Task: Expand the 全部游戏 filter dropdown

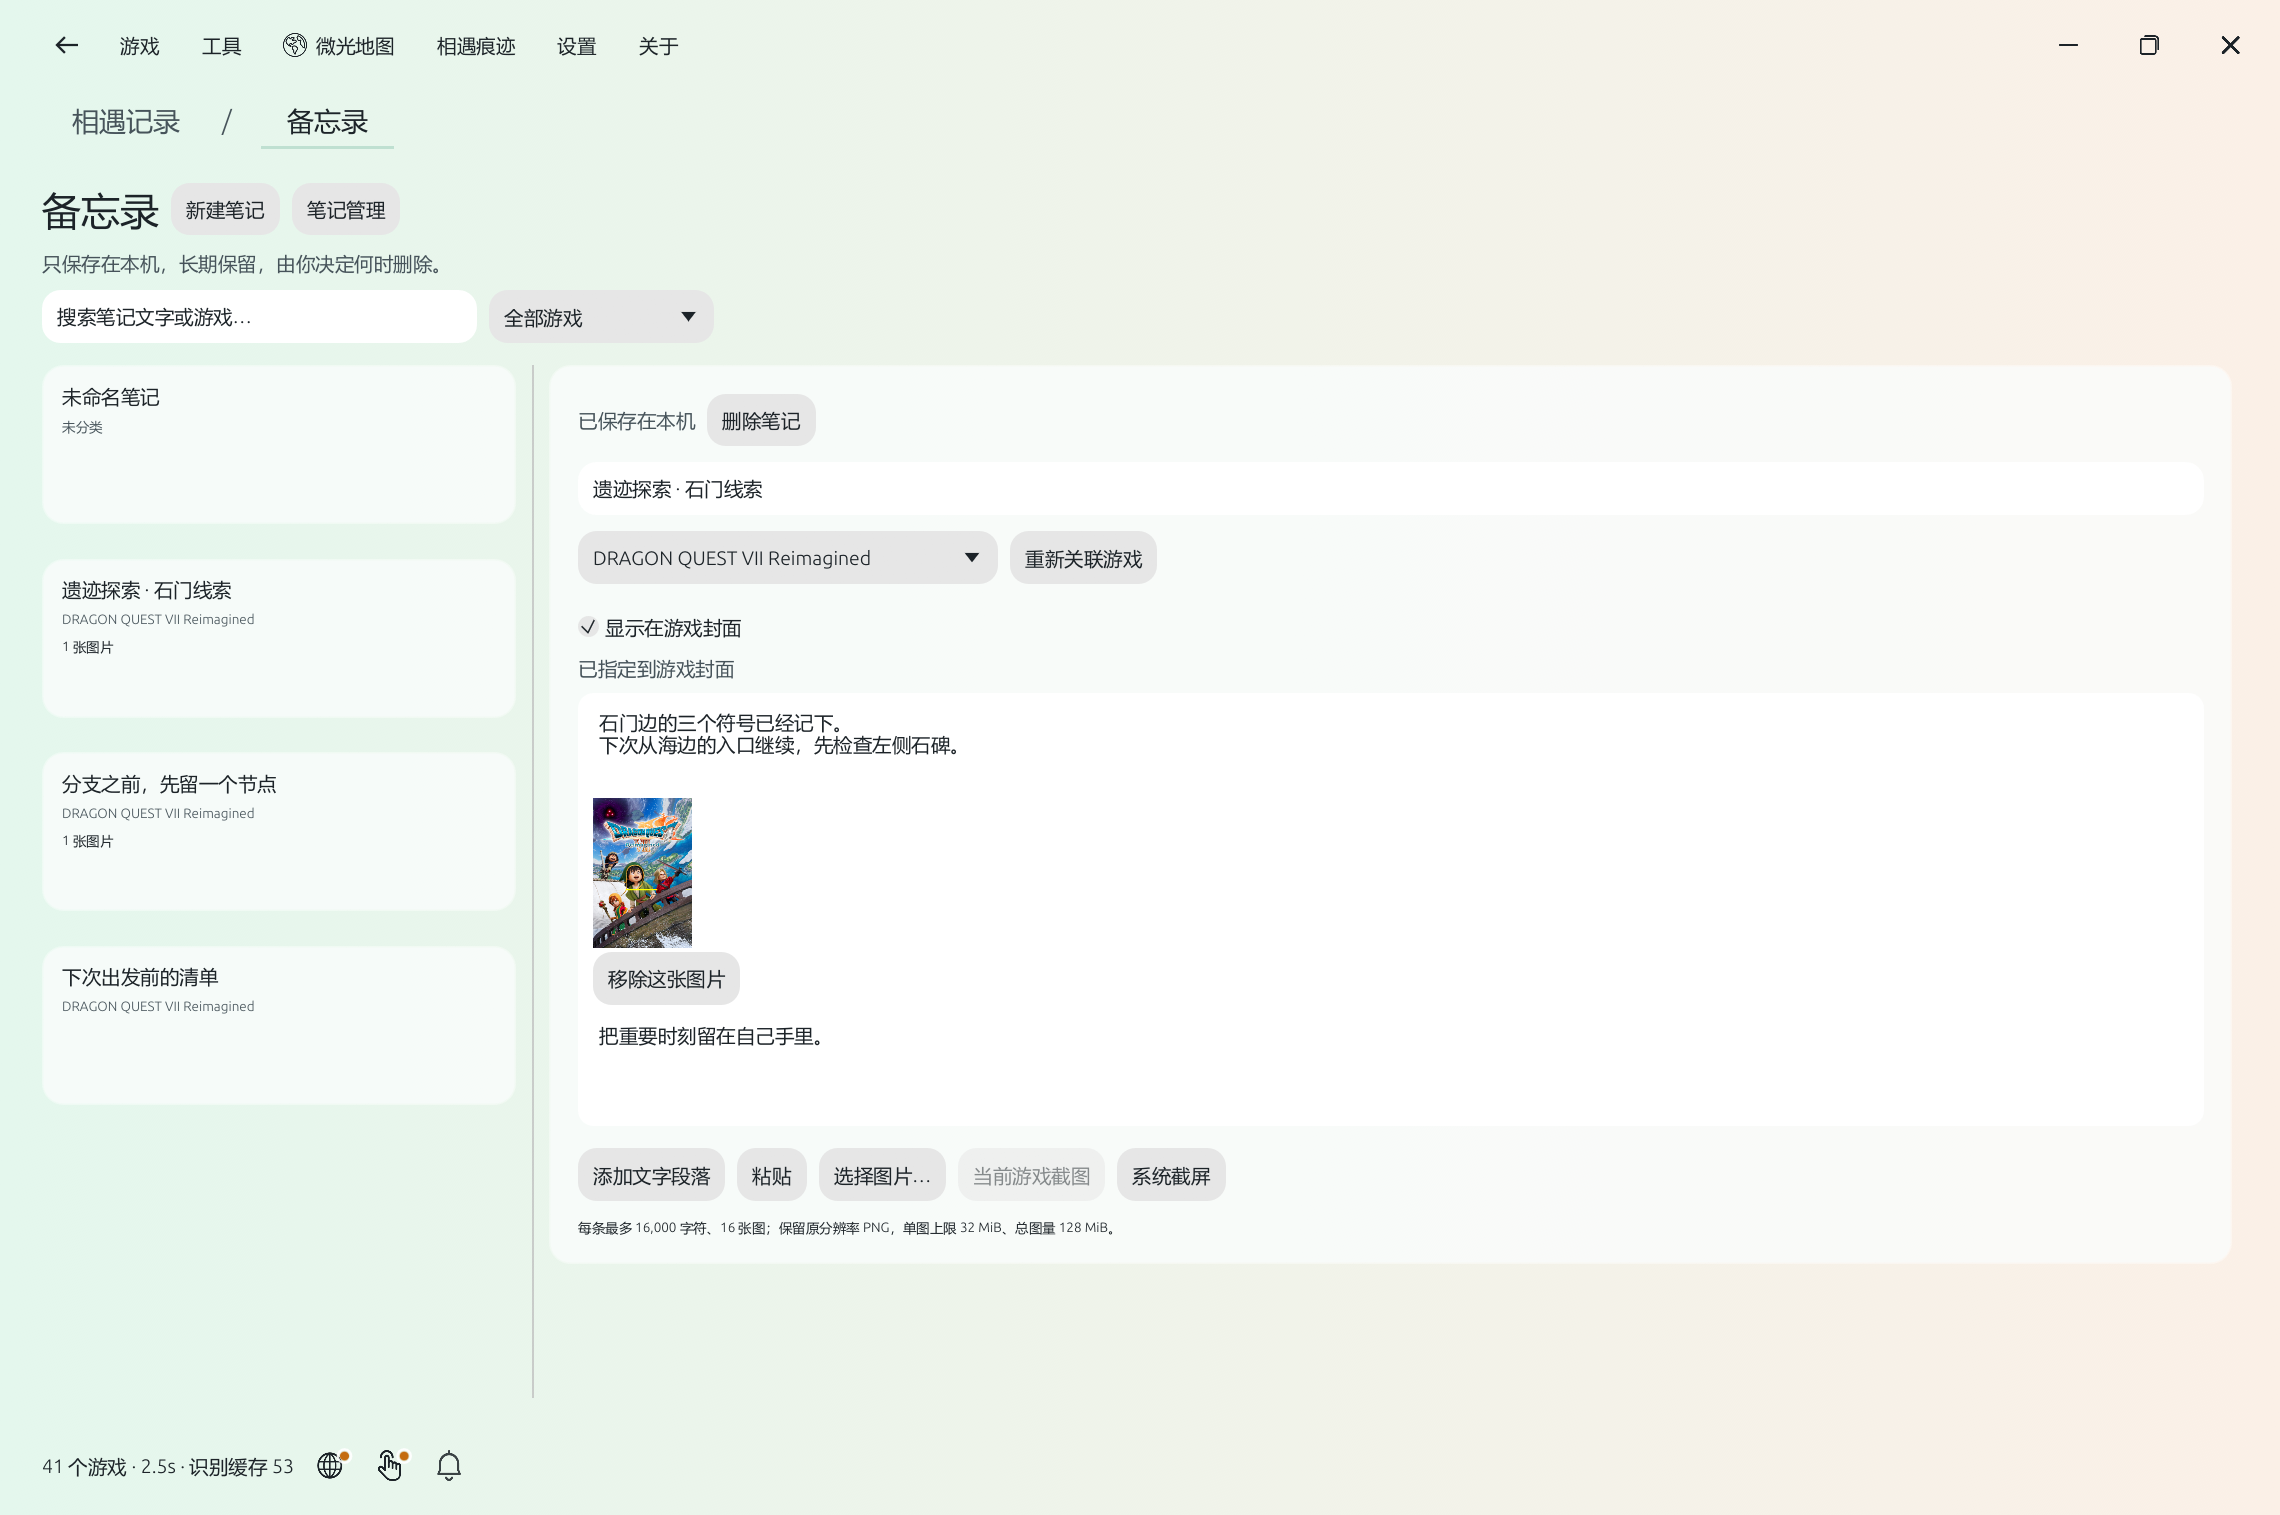Action: [x=601, y=317]
